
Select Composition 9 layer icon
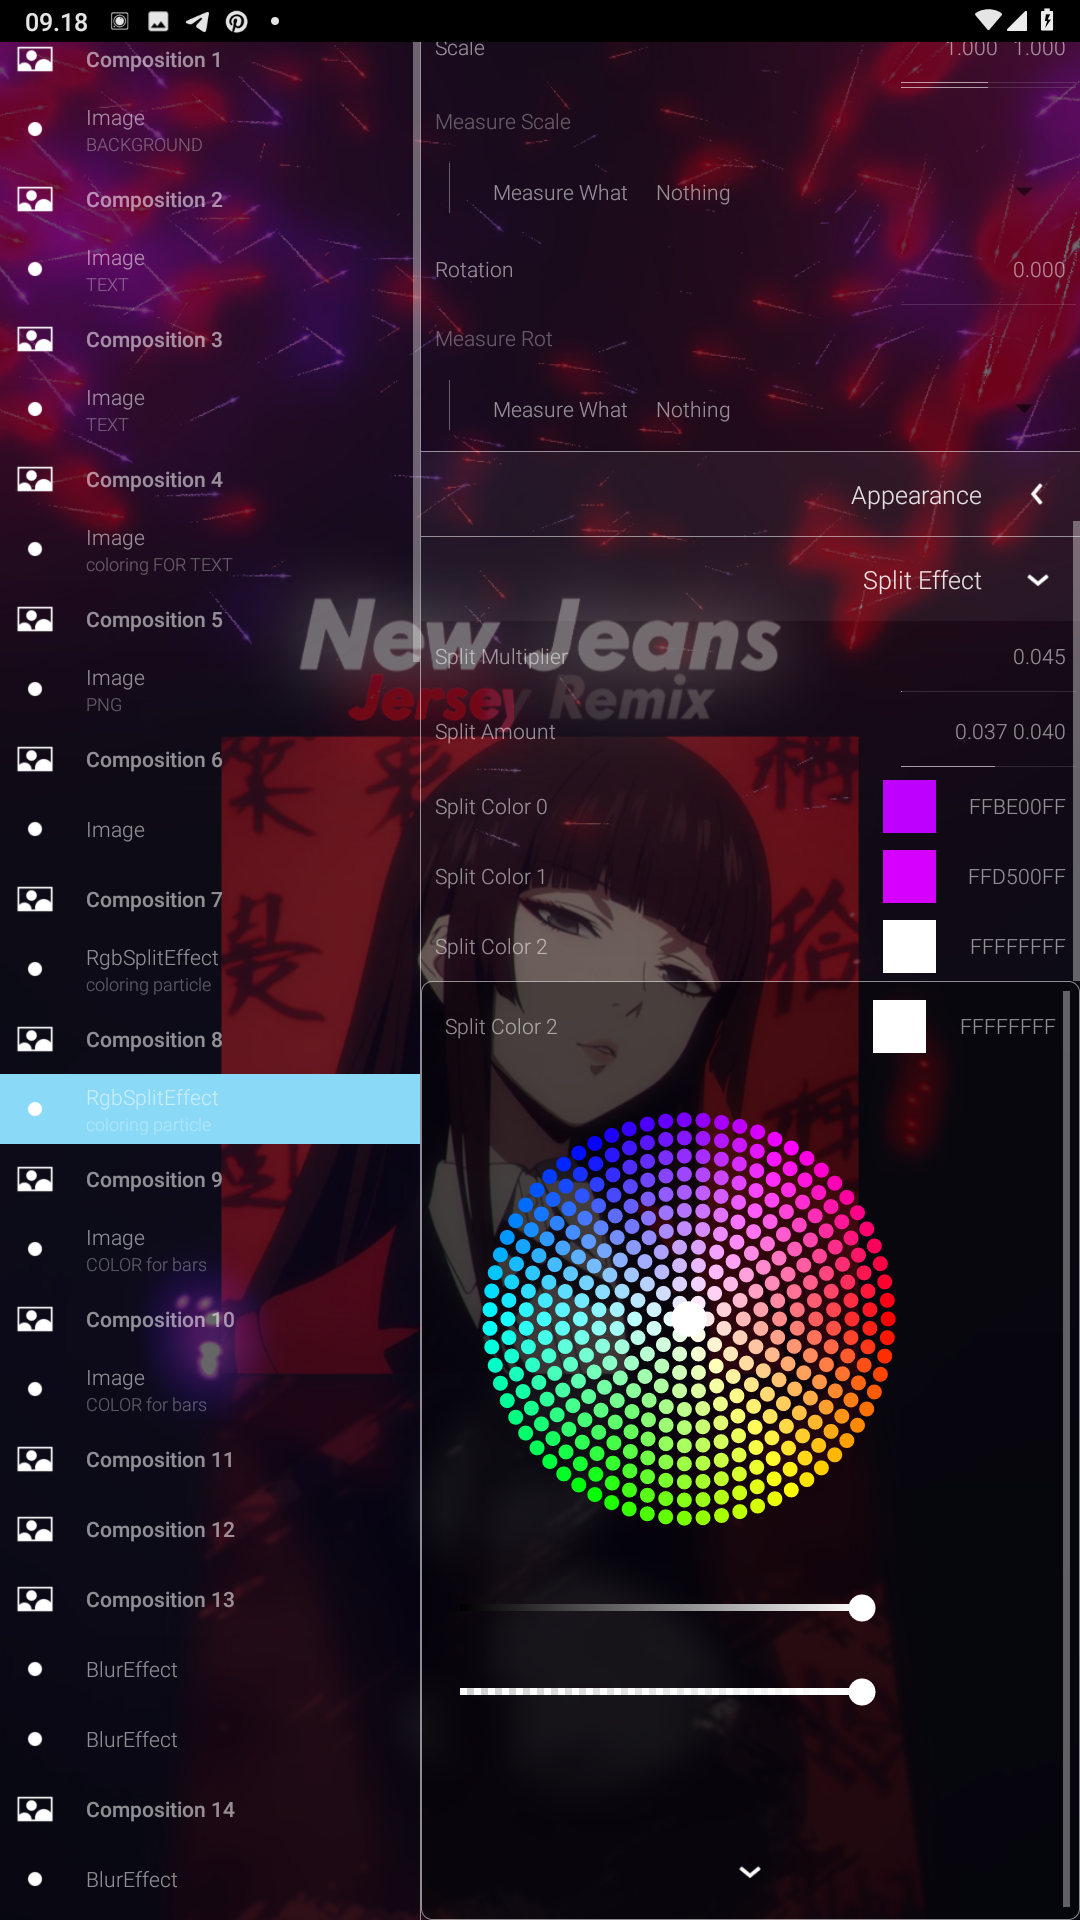(x=35, y=1180)
